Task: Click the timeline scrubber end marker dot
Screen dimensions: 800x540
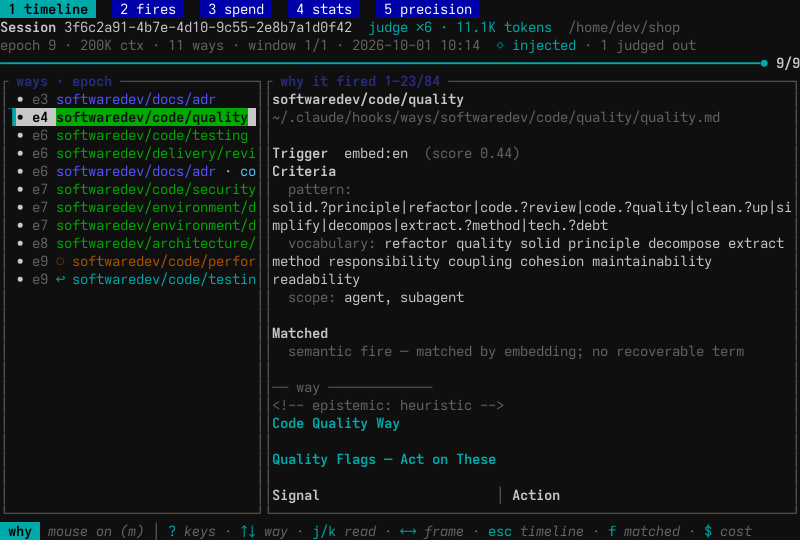Action: (x=764, y=63)
